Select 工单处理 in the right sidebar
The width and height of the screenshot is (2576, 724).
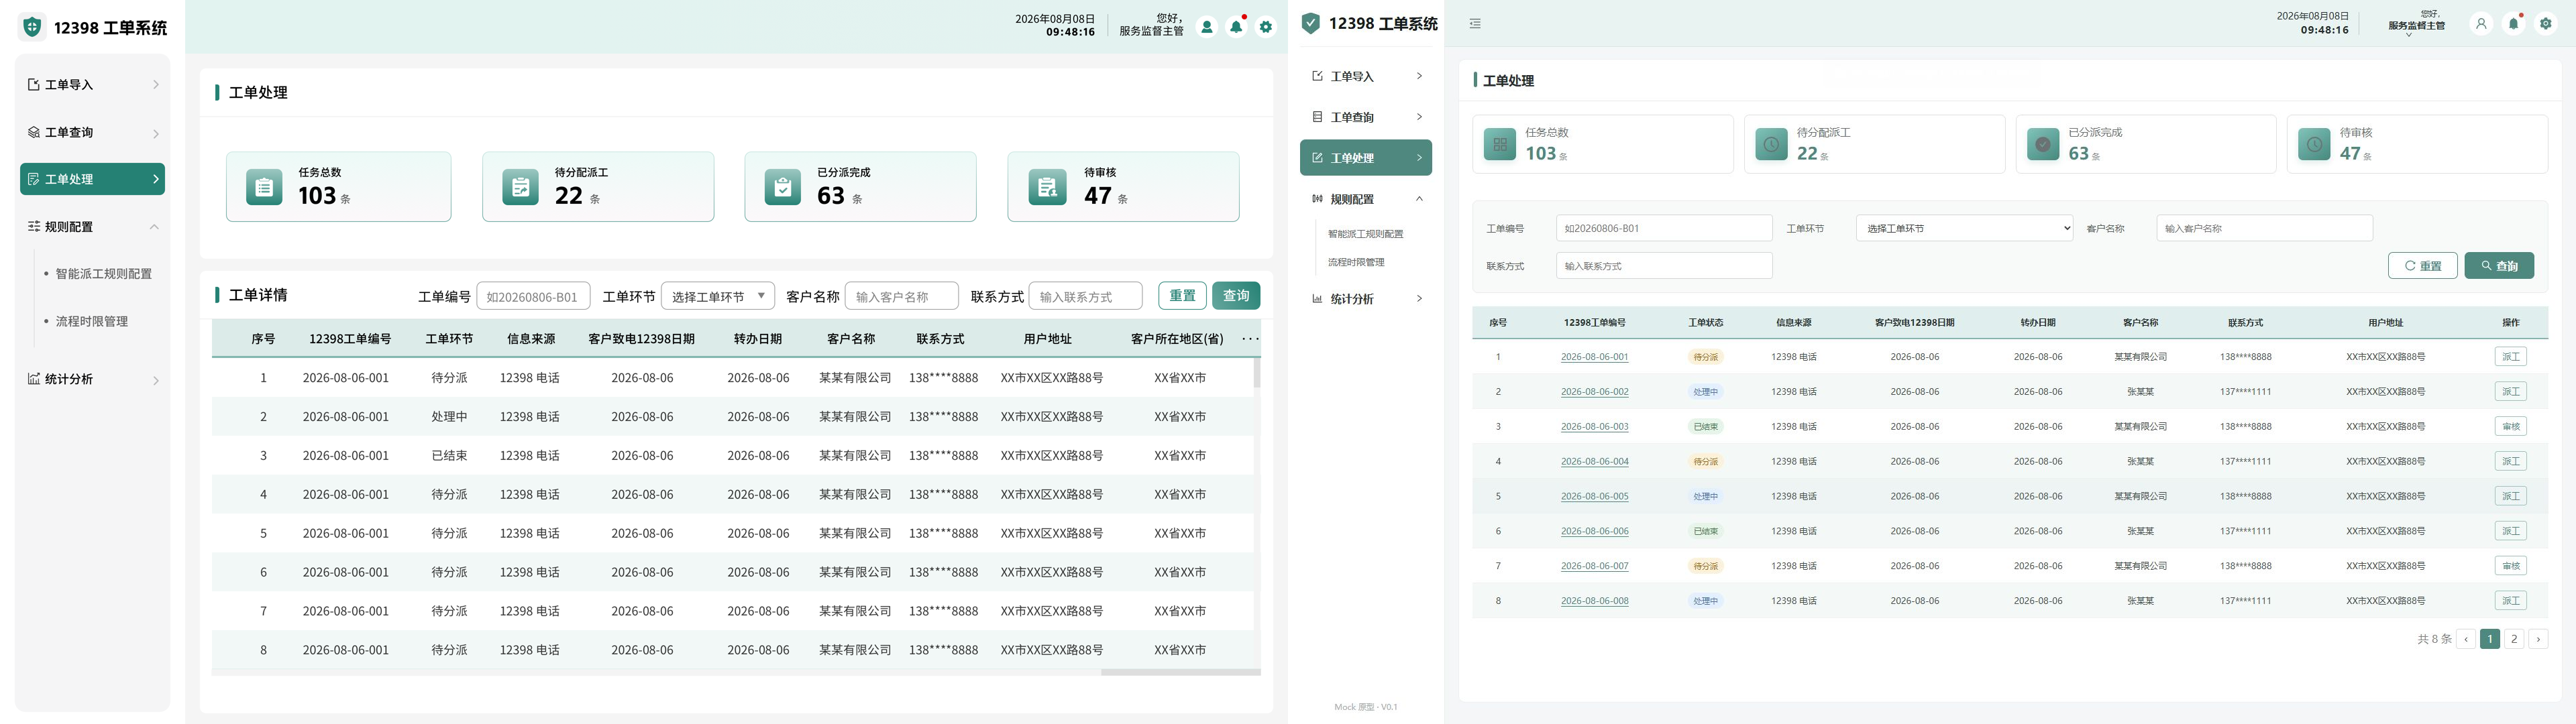click(x=1365, y=158)
